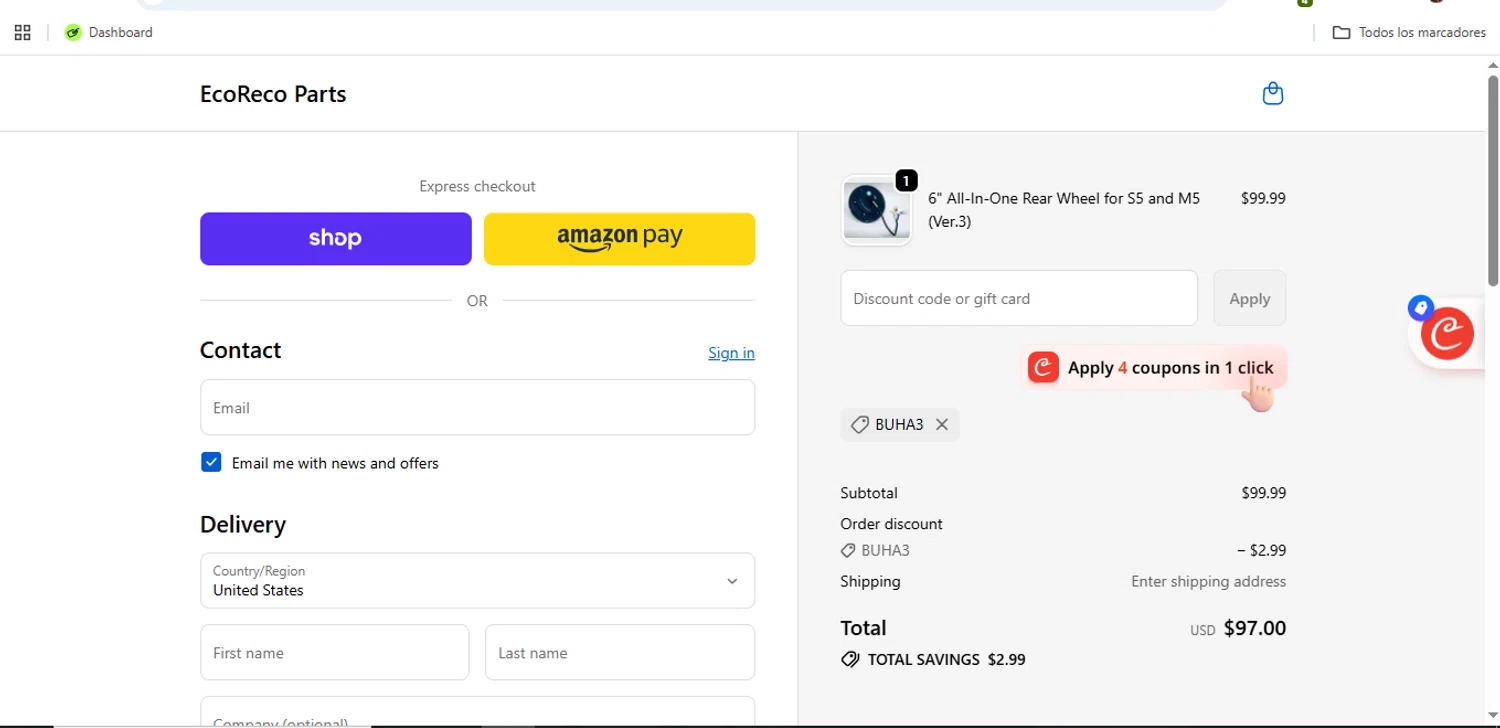This screenshot has width=1500, height=728.
Task: Click the Express checkout label
Action: coord(477,186)
